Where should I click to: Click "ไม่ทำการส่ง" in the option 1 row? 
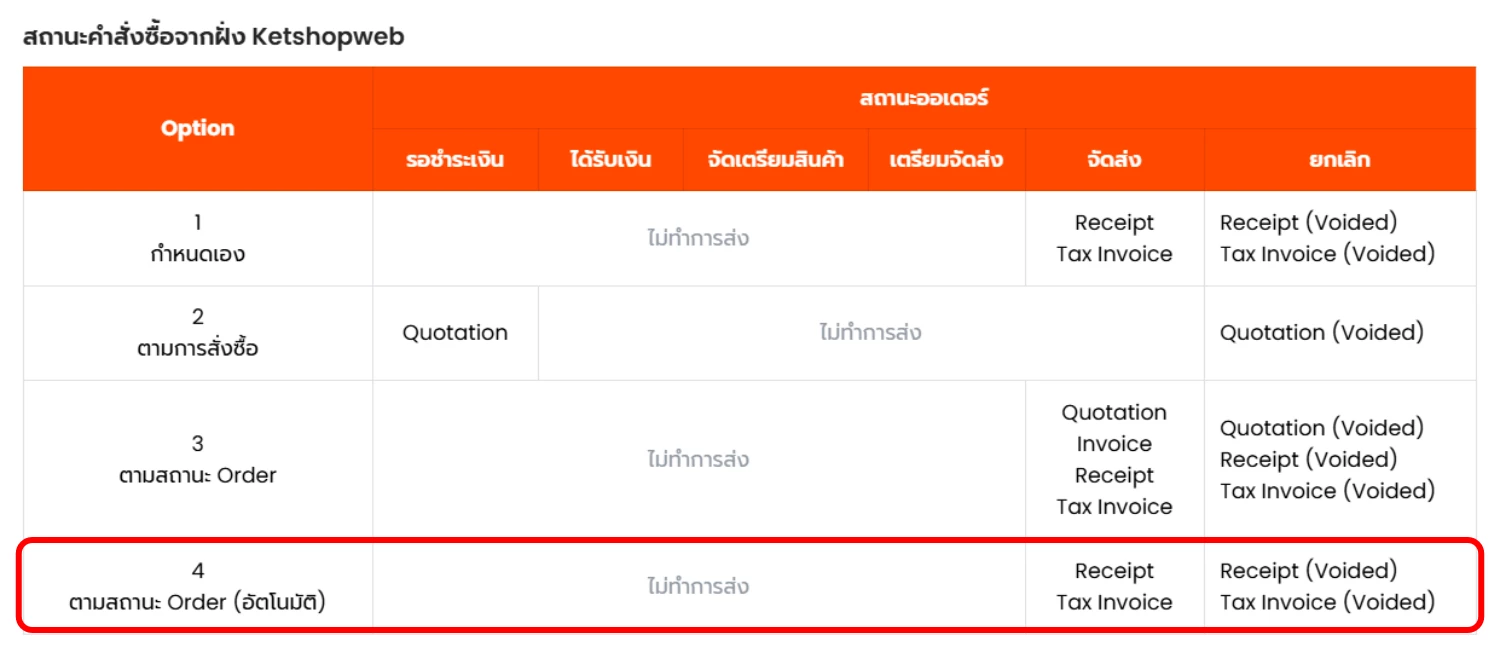click(698, 239)
